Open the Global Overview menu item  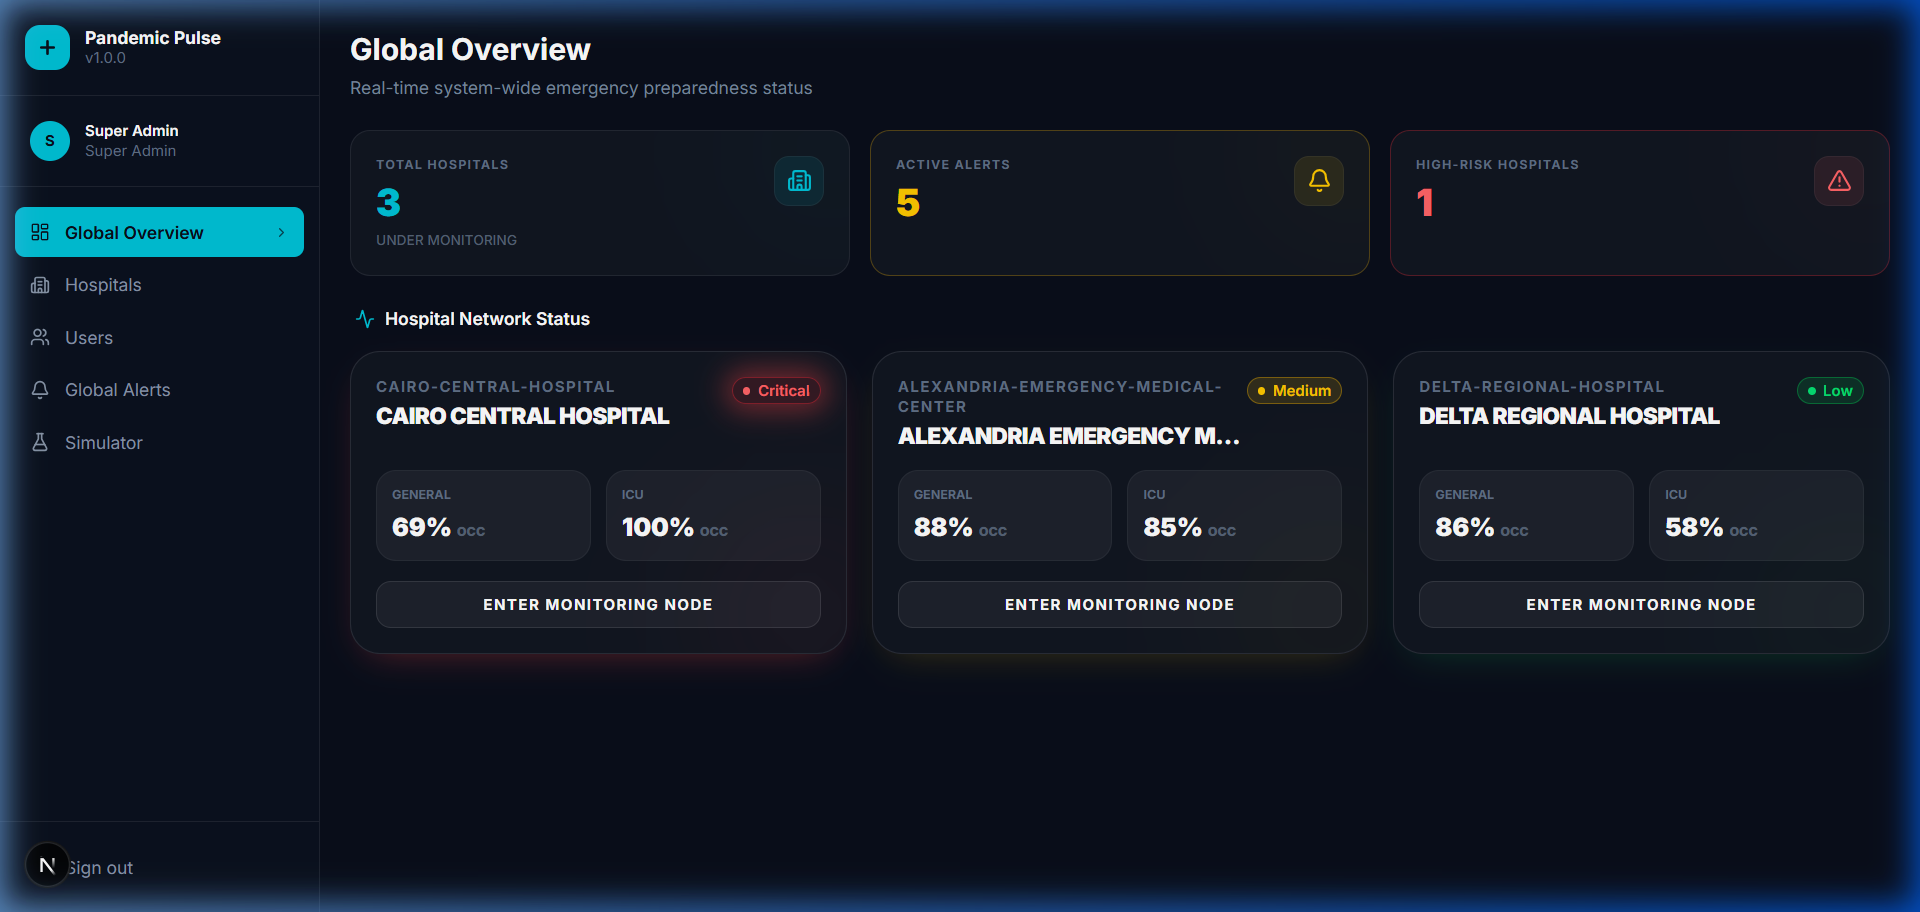point(159,232)
